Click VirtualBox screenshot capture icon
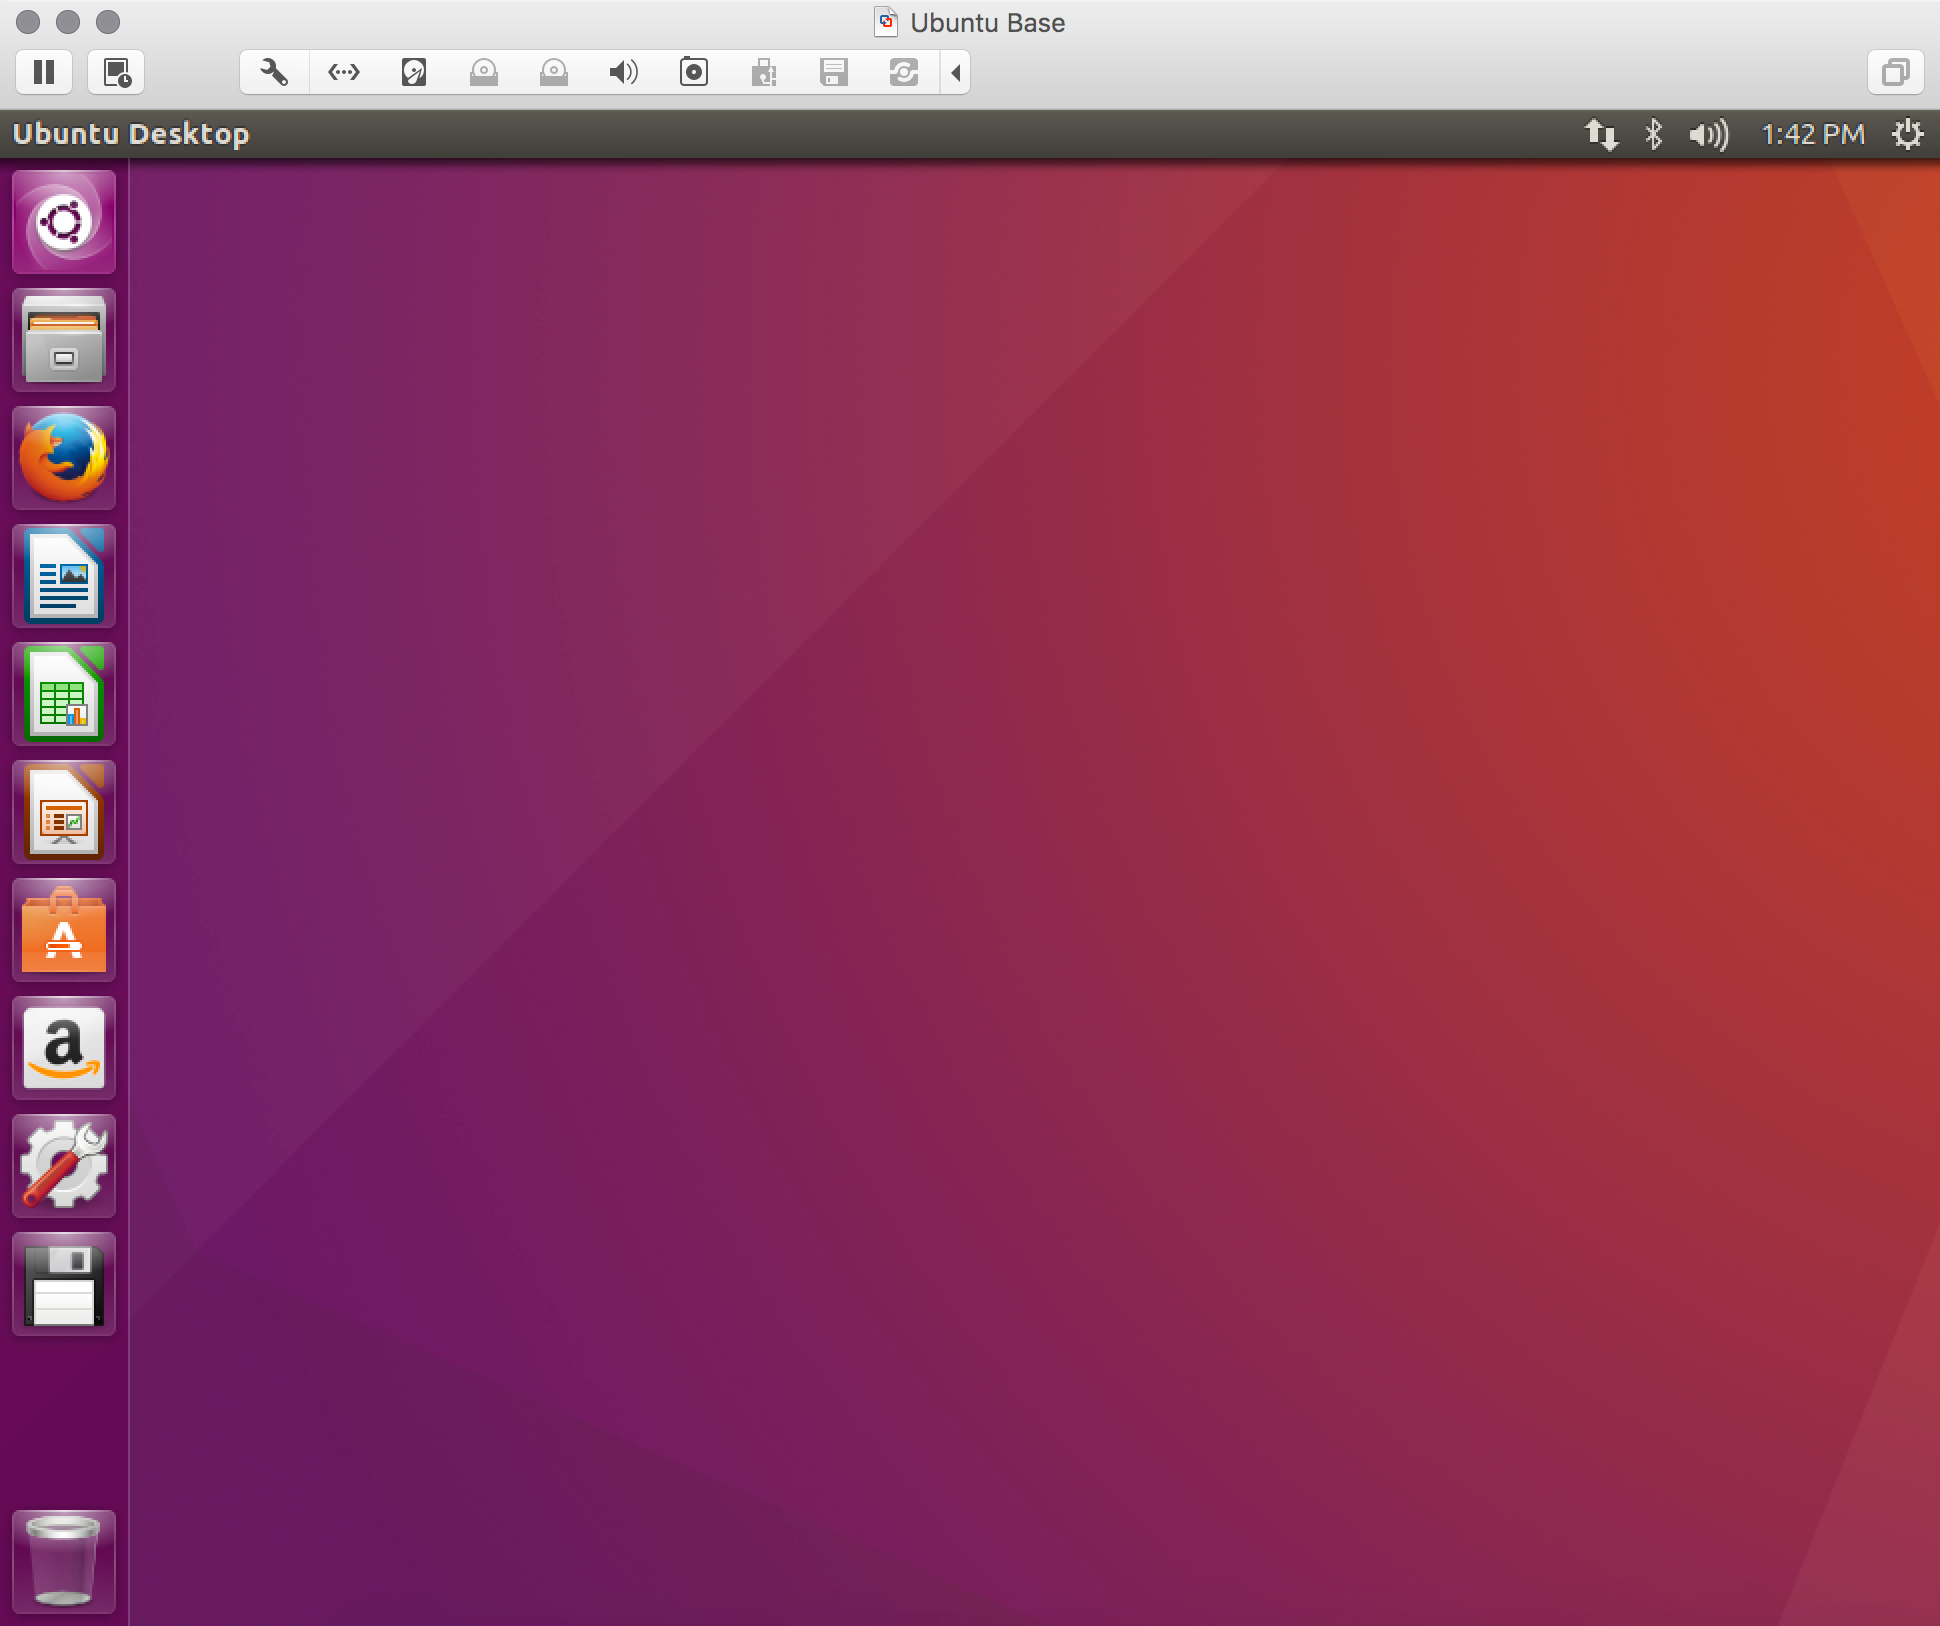The width and height of the screenshot is (1940, 1626). pyautogui.click(x=692, y=73)
